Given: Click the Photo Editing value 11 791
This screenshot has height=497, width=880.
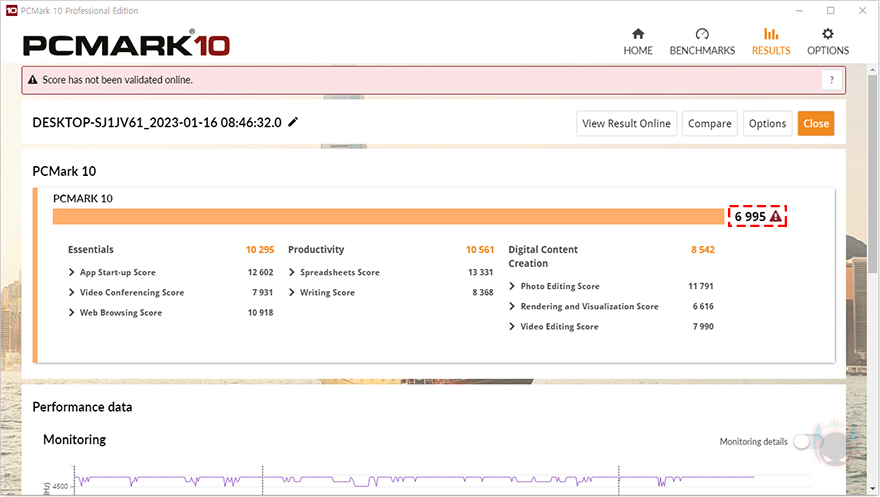Looking at the screenshot, I should [x=701, y=286].
